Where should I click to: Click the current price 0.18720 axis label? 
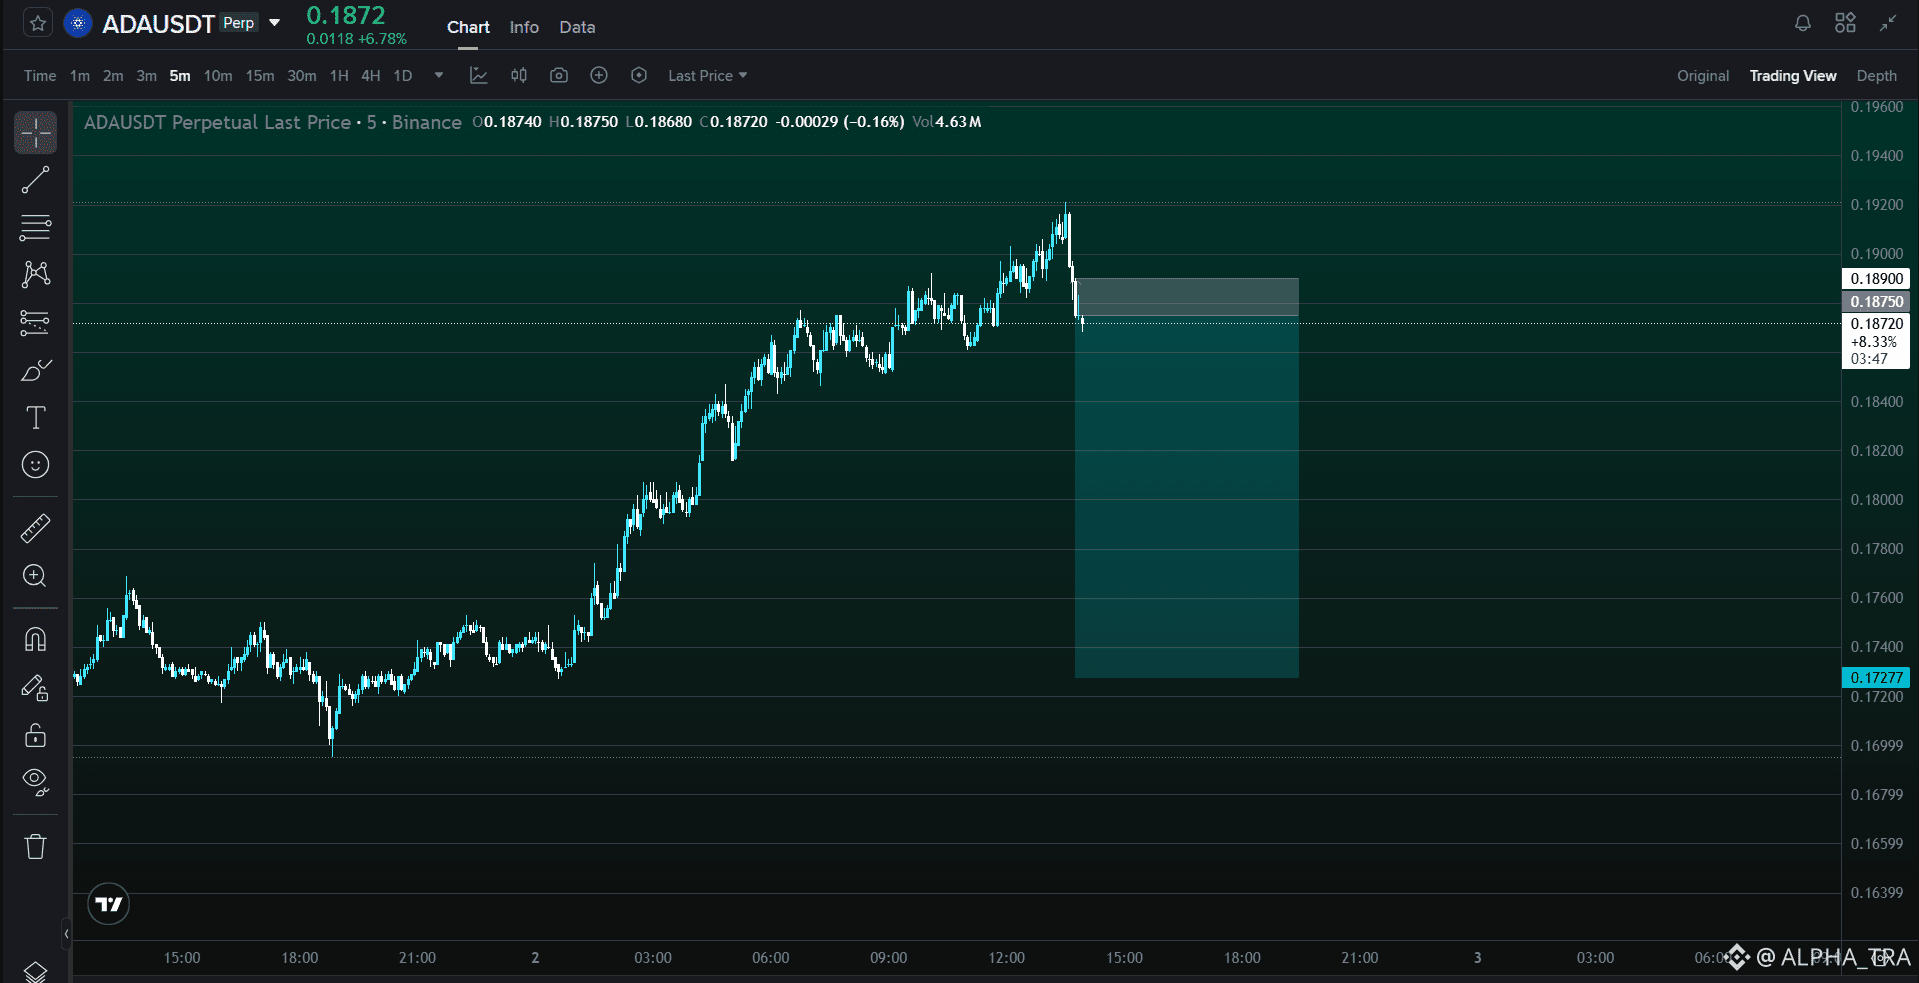pyautogui.click(x=1876, y=323)
